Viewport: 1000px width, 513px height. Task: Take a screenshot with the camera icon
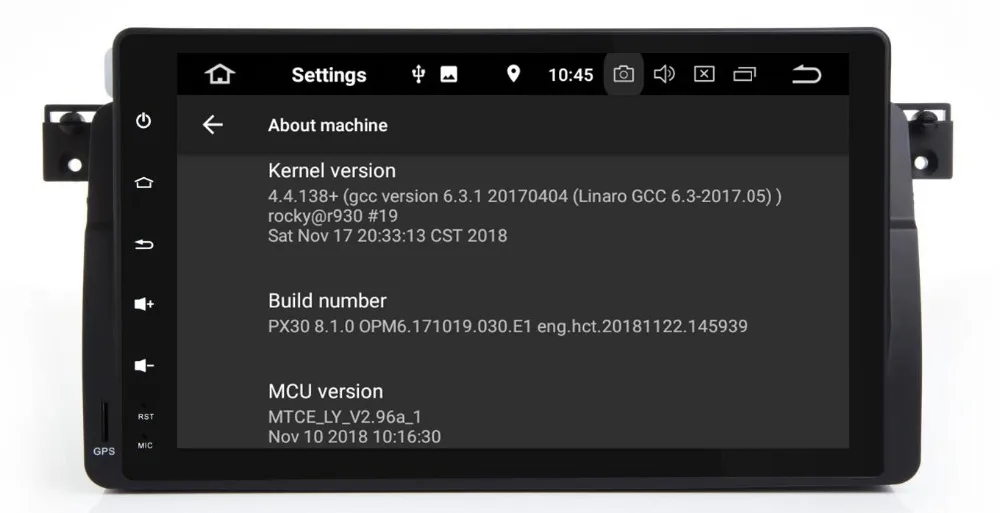click(624, 75)
